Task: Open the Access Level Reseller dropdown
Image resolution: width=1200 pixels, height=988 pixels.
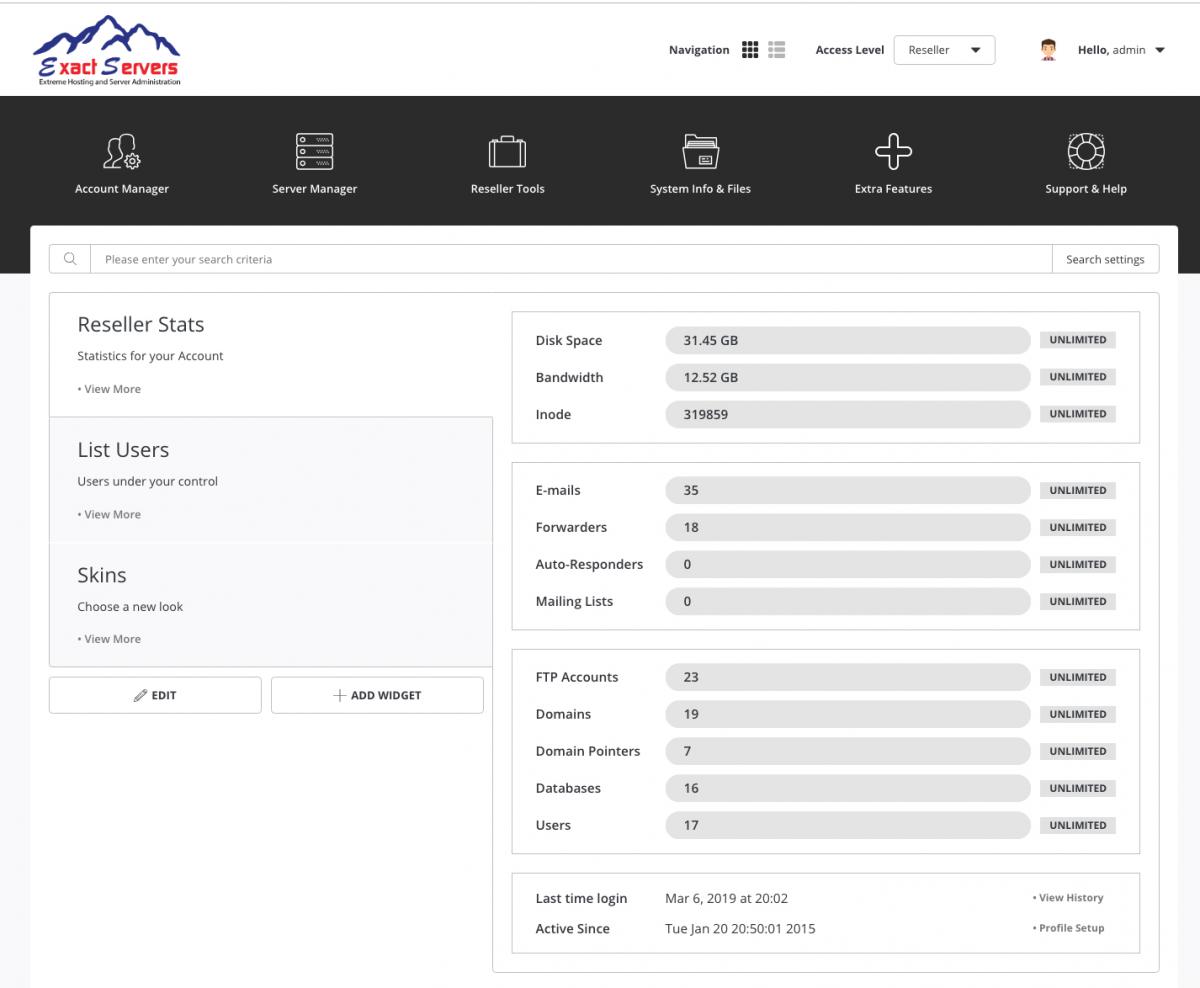Action: tap(944, 50)
